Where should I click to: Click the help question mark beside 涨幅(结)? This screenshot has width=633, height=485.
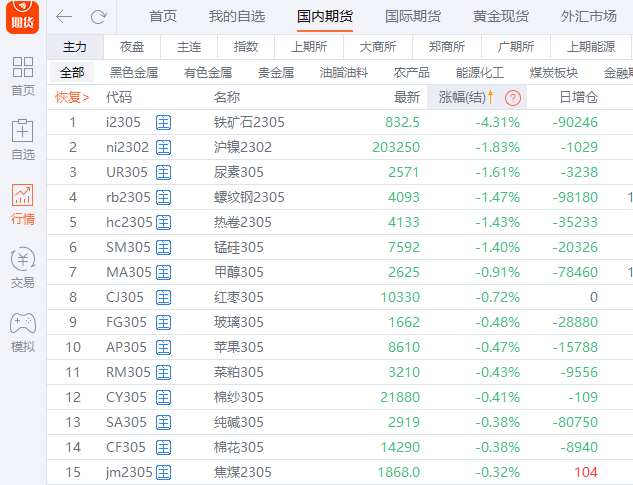513,97
